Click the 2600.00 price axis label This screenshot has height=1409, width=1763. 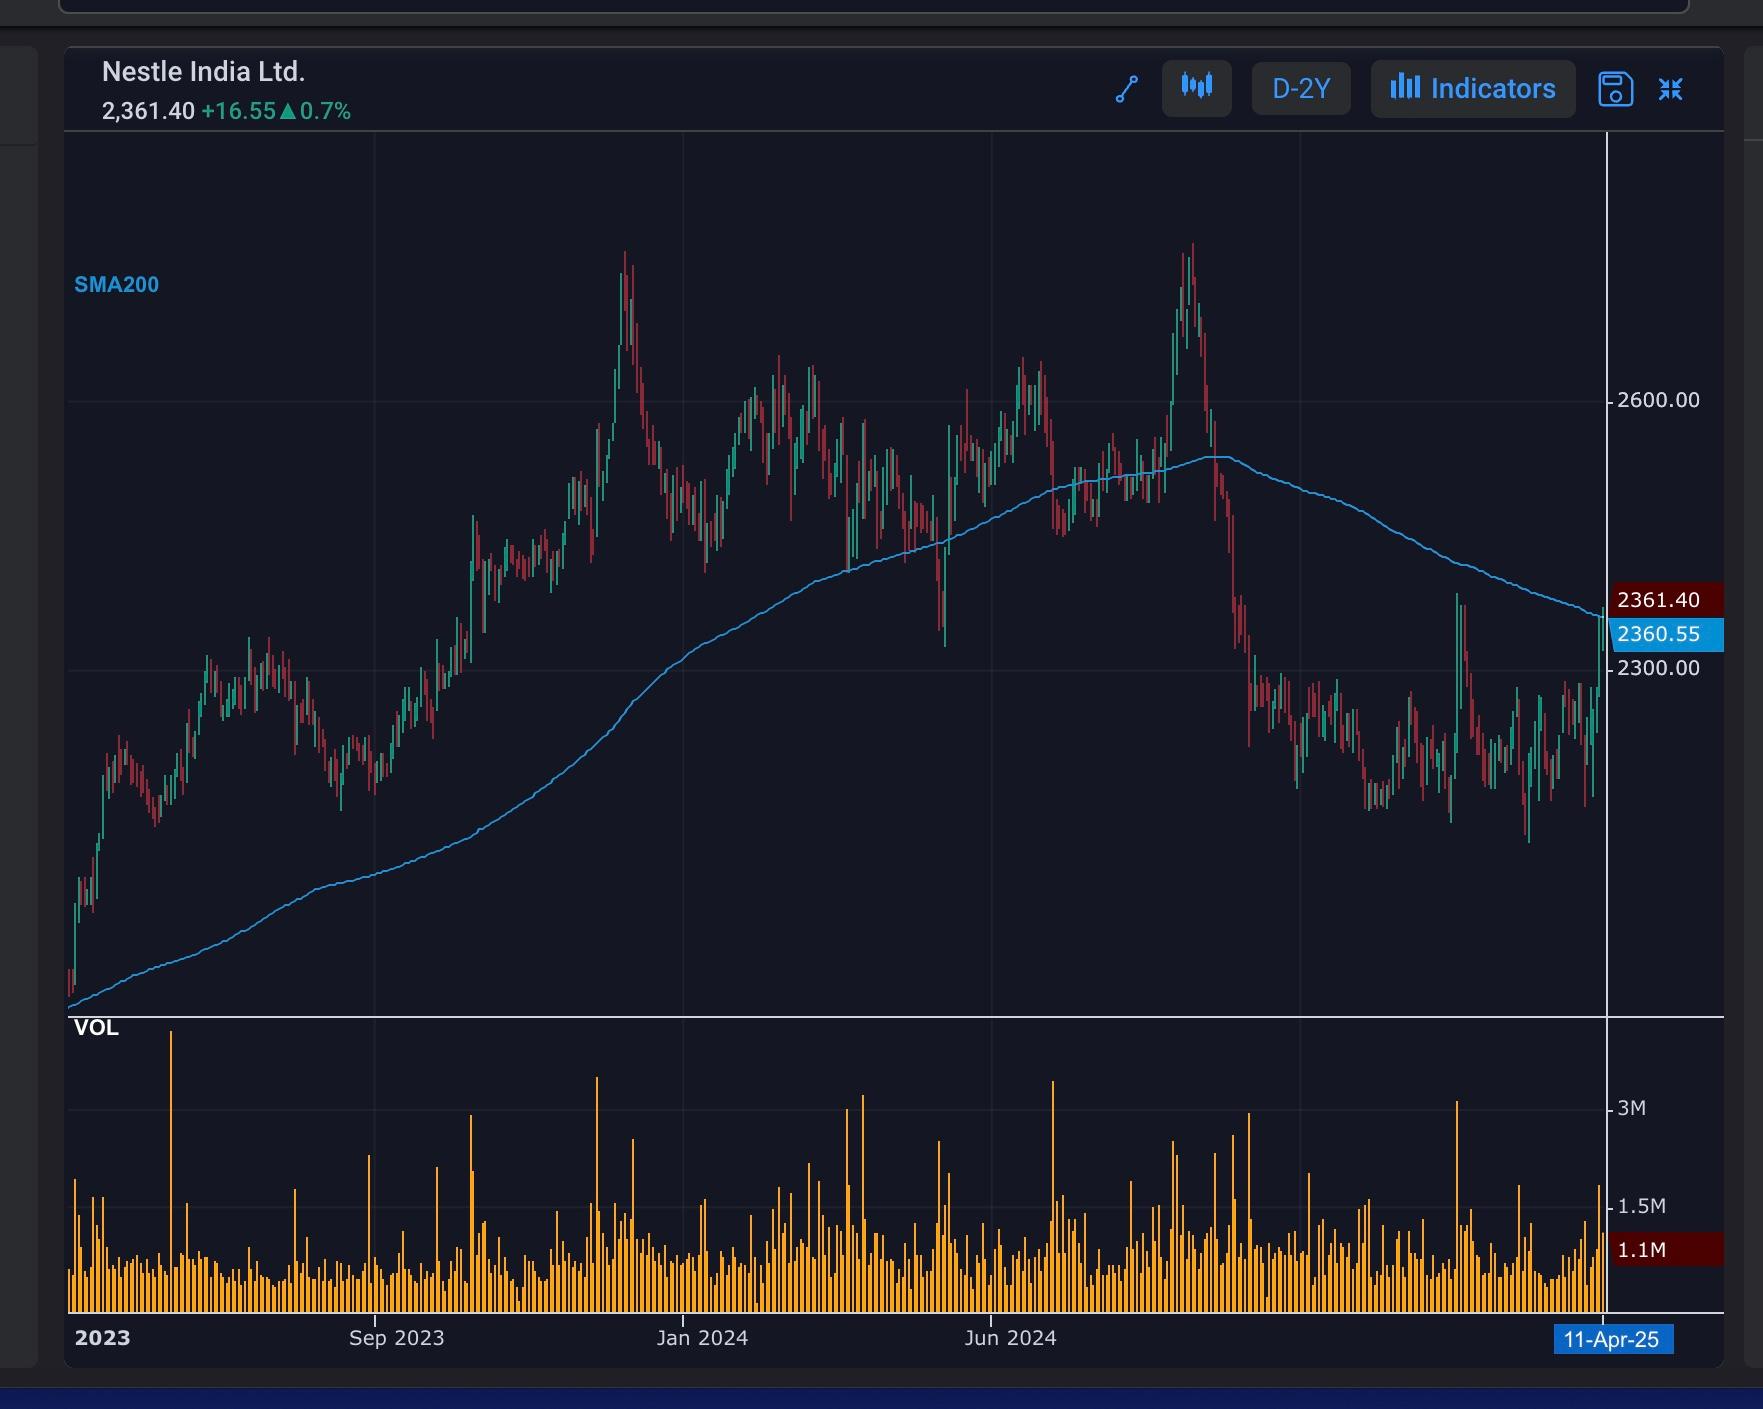pos(1658,400)
